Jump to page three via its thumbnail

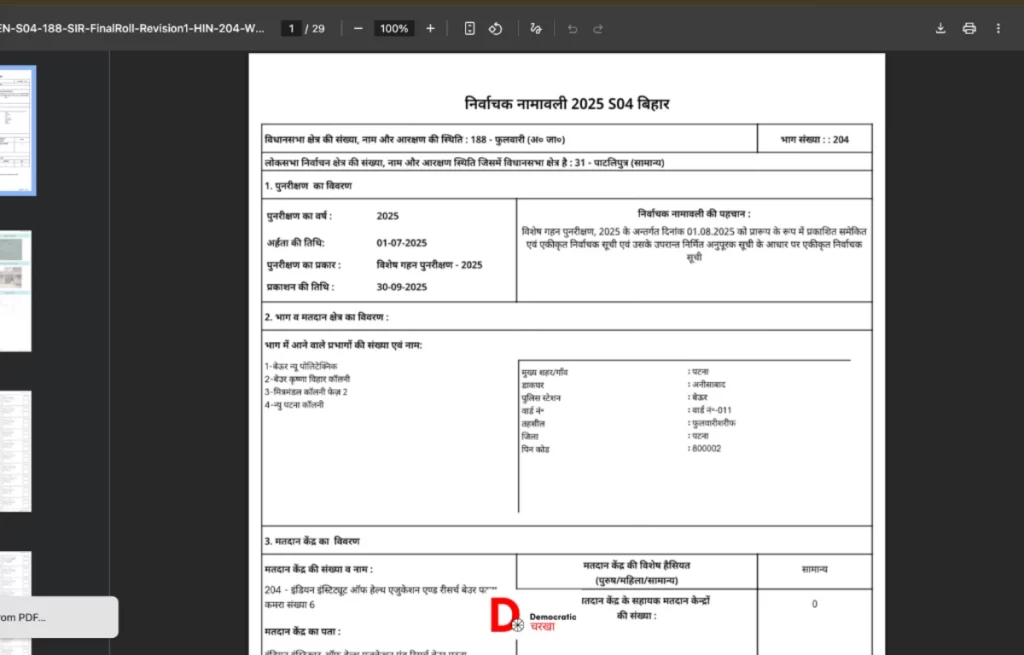(16, 452)
